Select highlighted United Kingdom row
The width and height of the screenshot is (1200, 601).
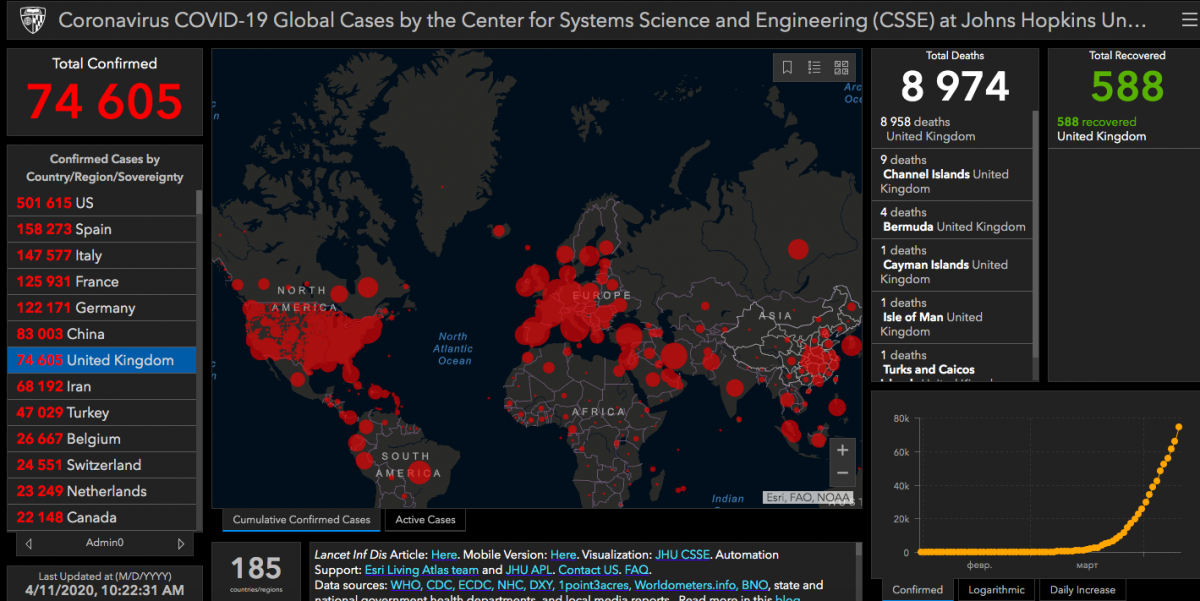click(x=102, y=360)
